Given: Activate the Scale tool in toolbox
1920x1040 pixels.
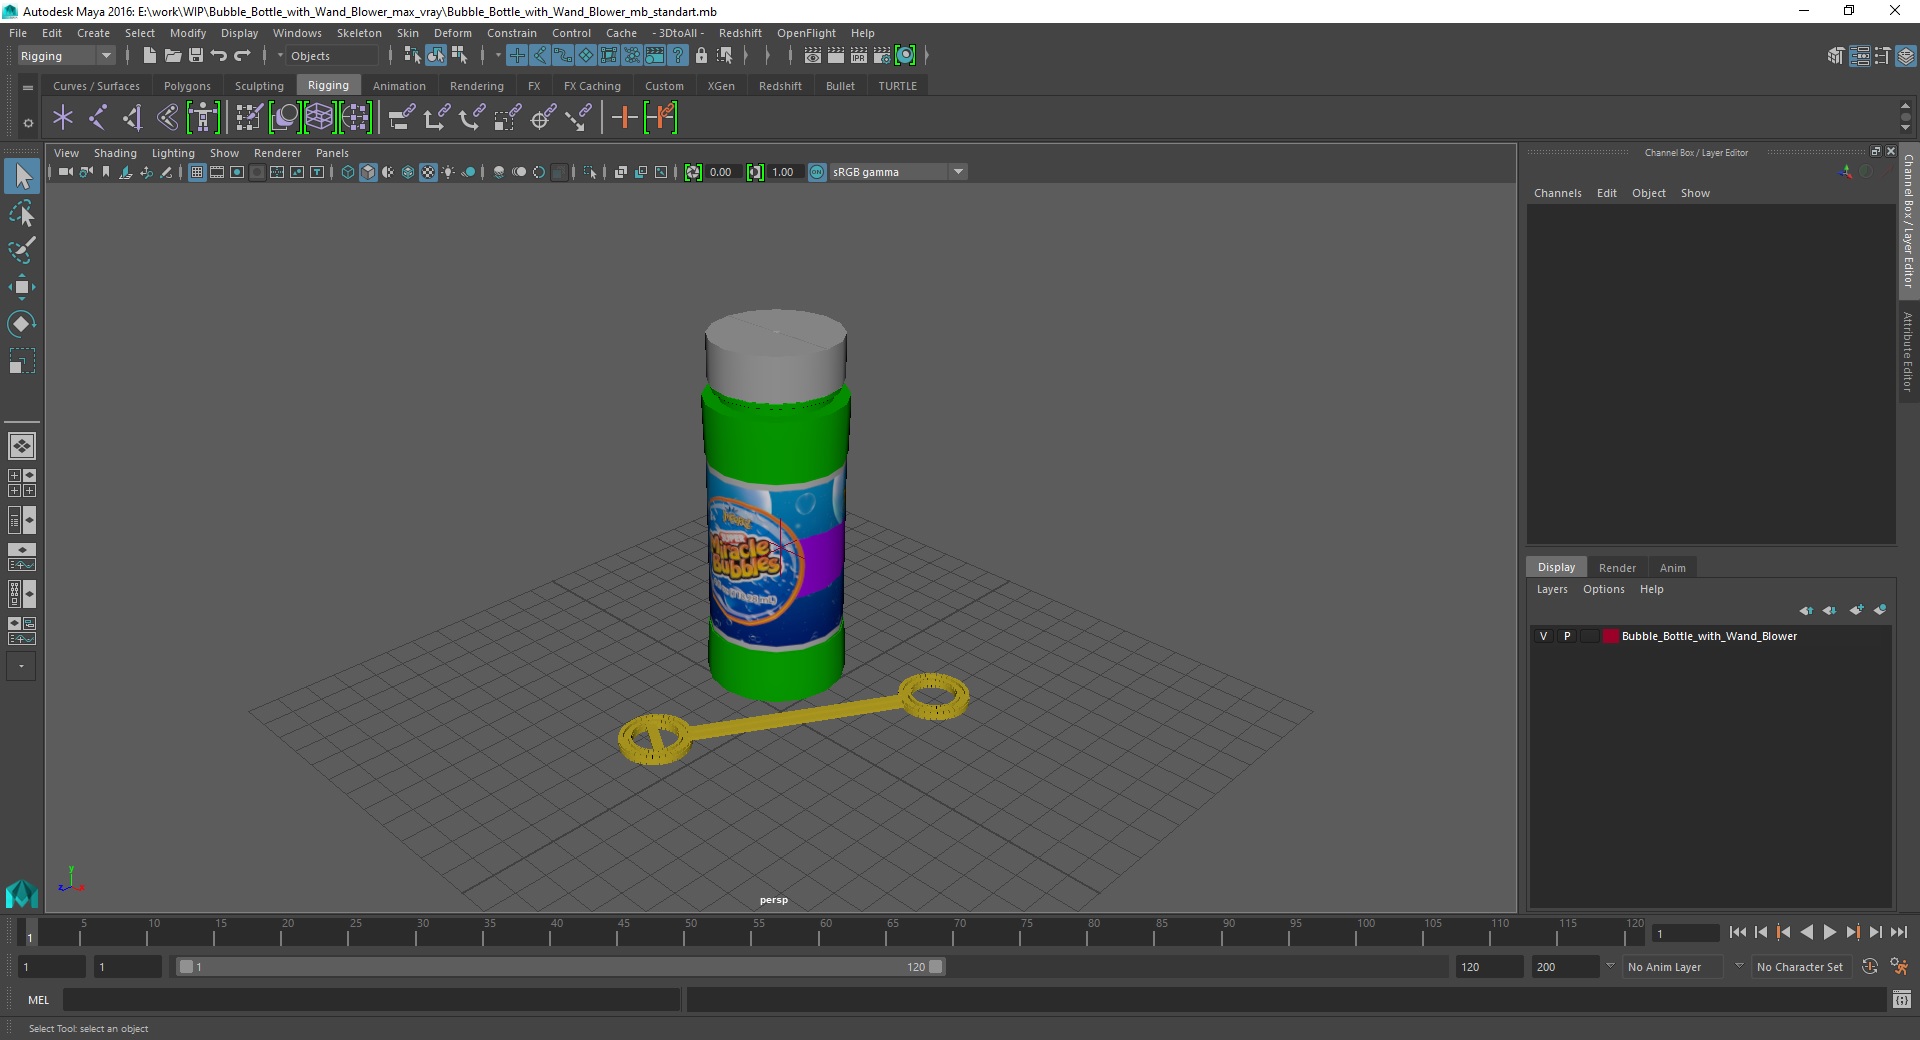Looking at the screenshot, I should coord(22,361).
